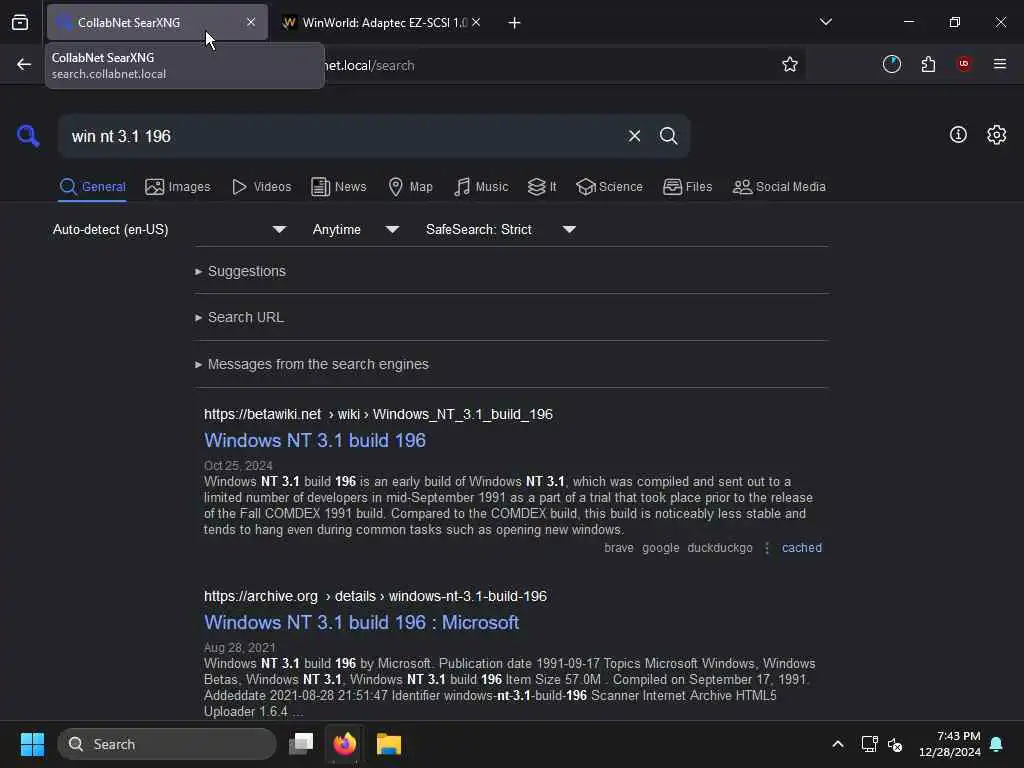The width and height of the screenshot is (1024, 768).
Task: Click the muted volume tray icon
Action: tap(895, 744)
